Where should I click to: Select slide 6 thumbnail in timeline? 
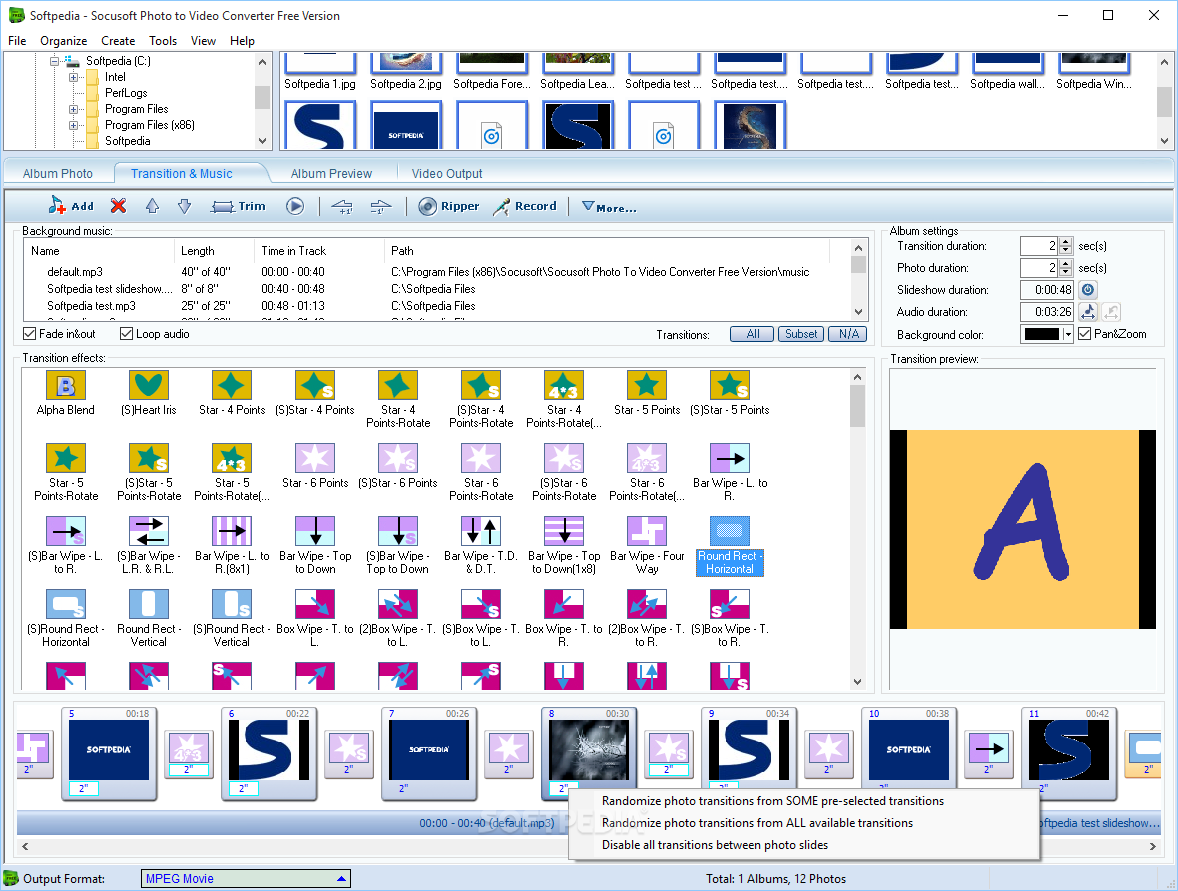pos(269,752)
